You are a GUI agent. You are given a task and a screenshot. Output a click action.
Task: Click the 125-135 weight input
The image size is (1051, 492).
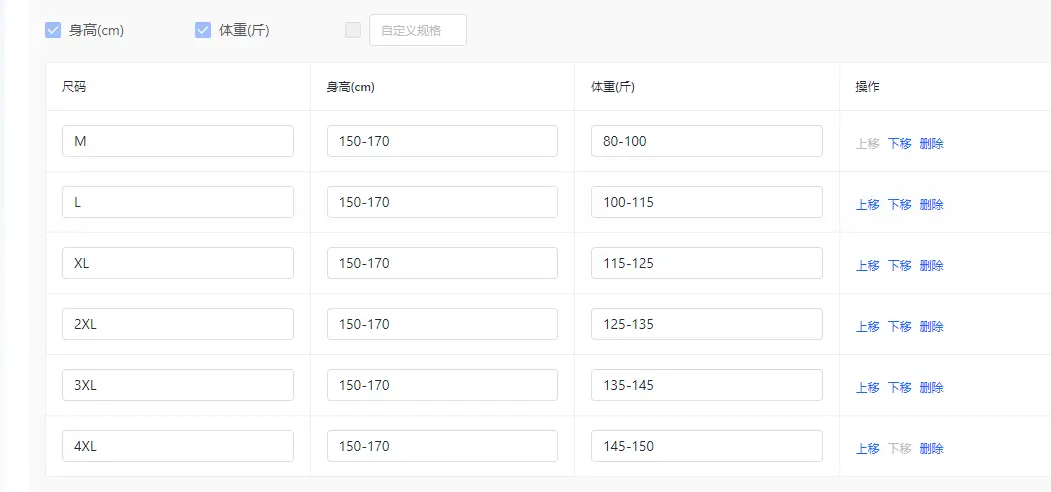(x=706, y=324)
